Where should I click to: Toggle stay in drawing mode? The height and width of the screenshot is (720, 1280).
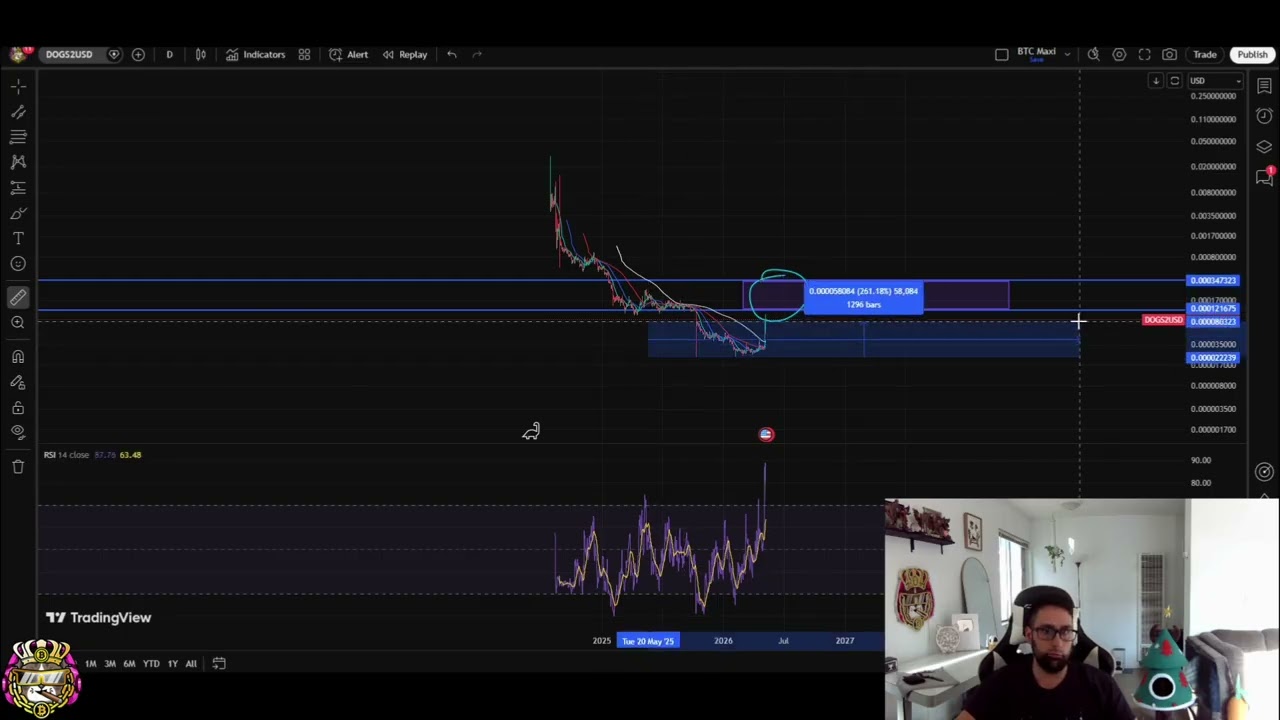pyautogui.click(x=18, y=382)
